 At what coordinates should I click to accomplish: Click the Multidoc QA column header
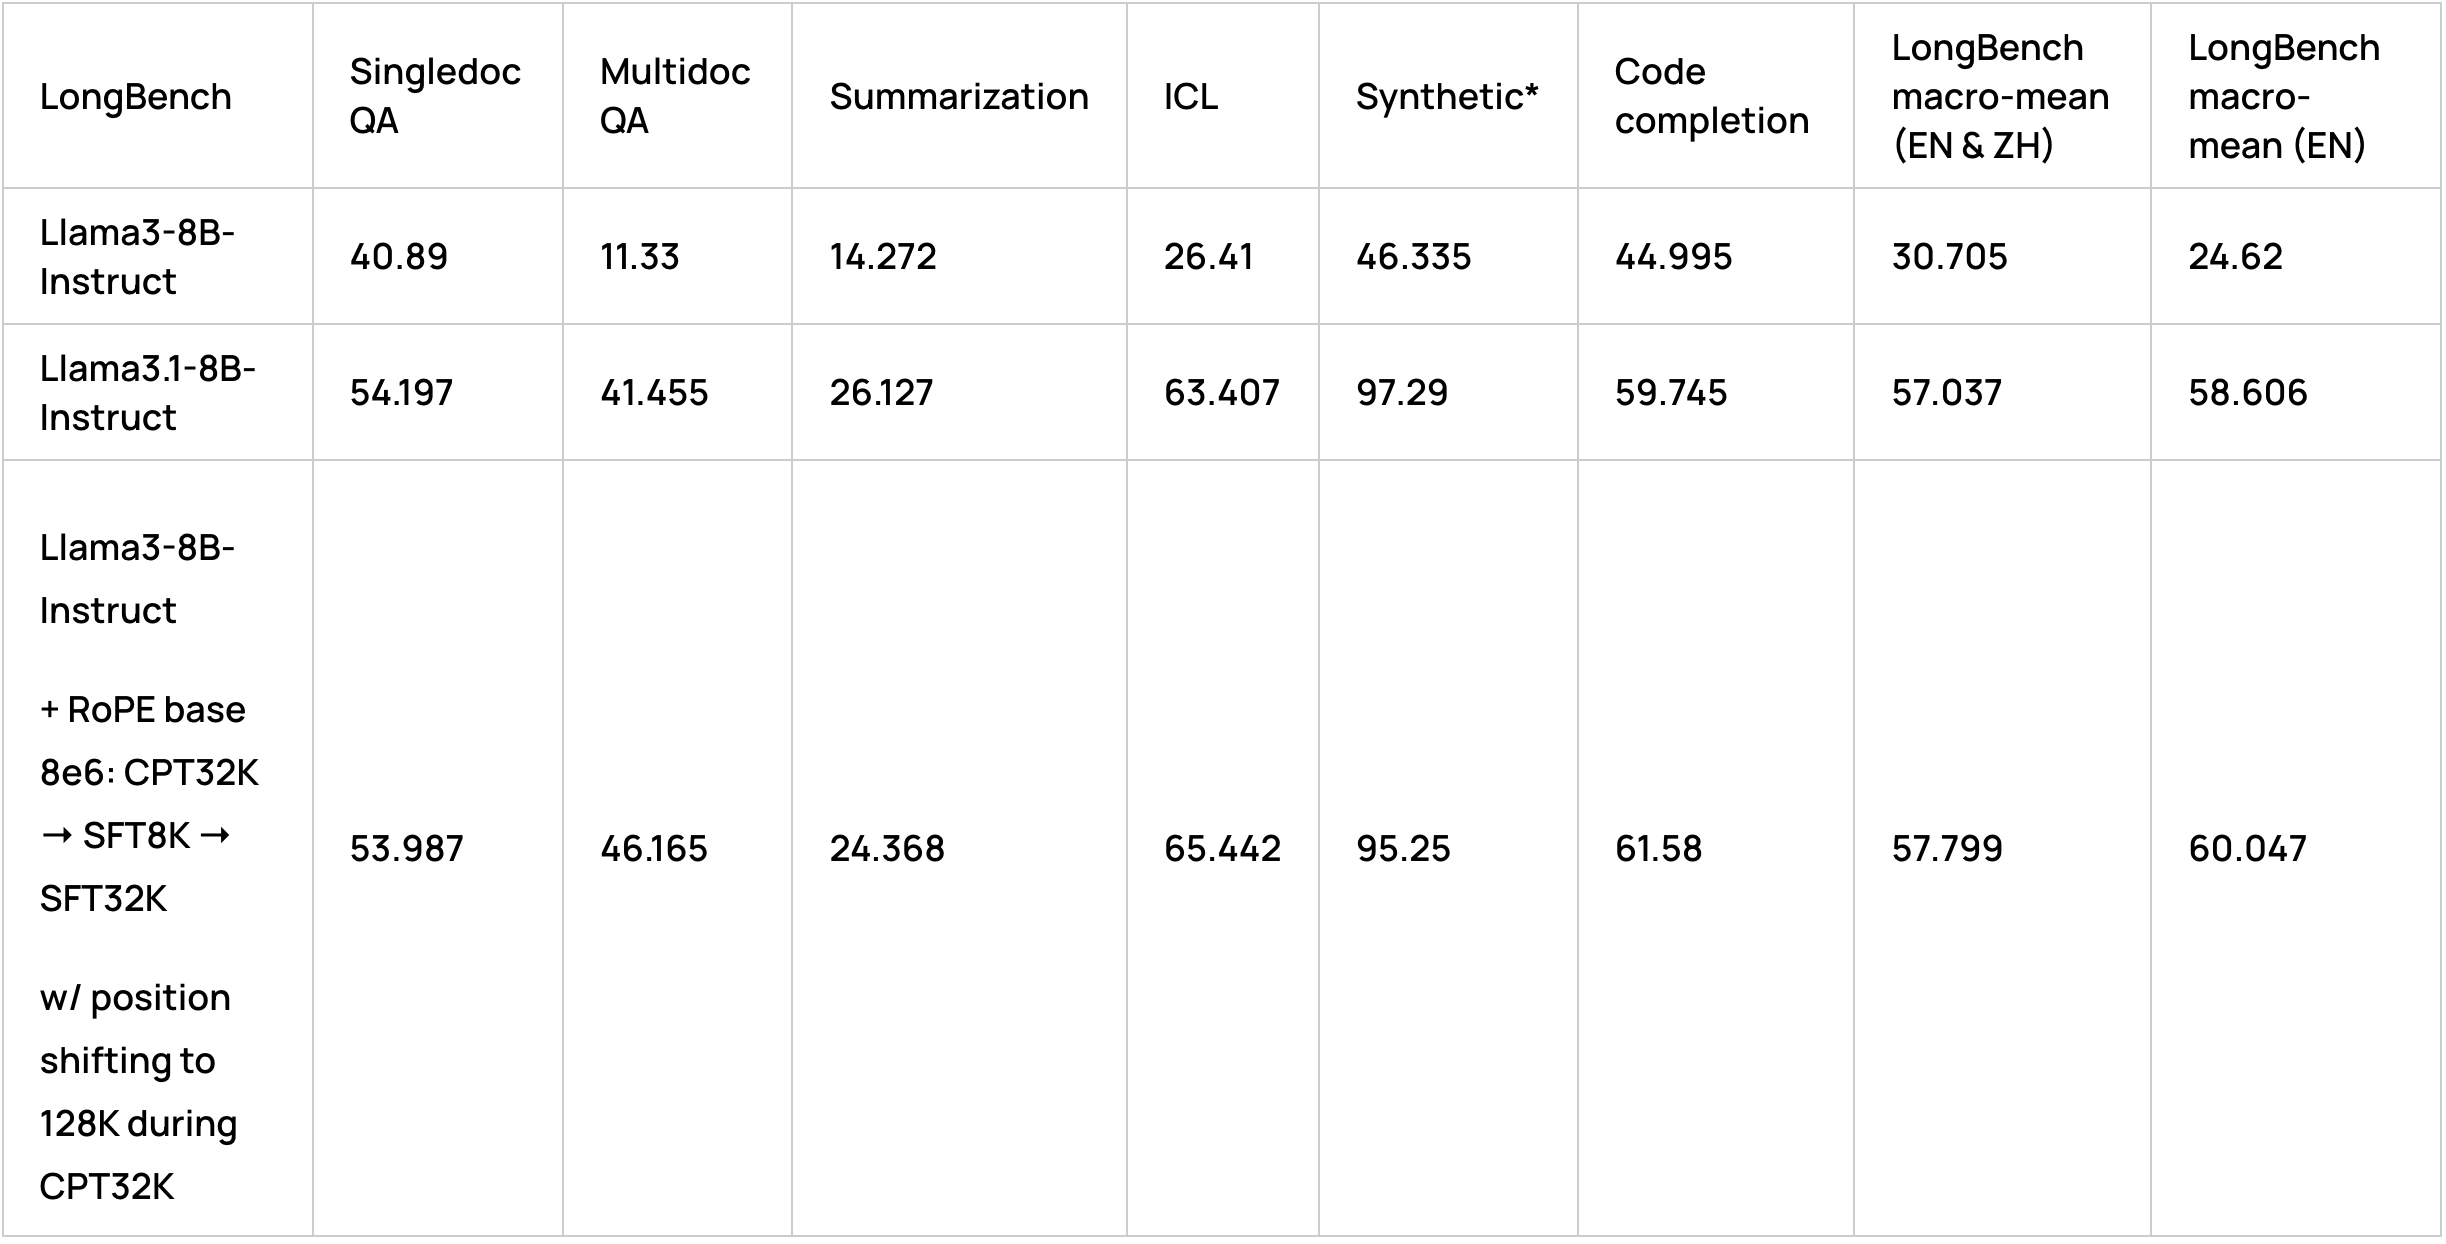(675, 96)
